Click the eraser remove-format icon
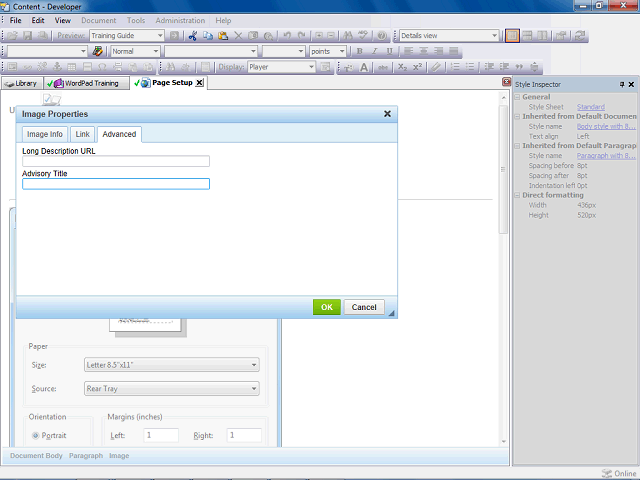This screenshot has width=640, height=480. 436,67
